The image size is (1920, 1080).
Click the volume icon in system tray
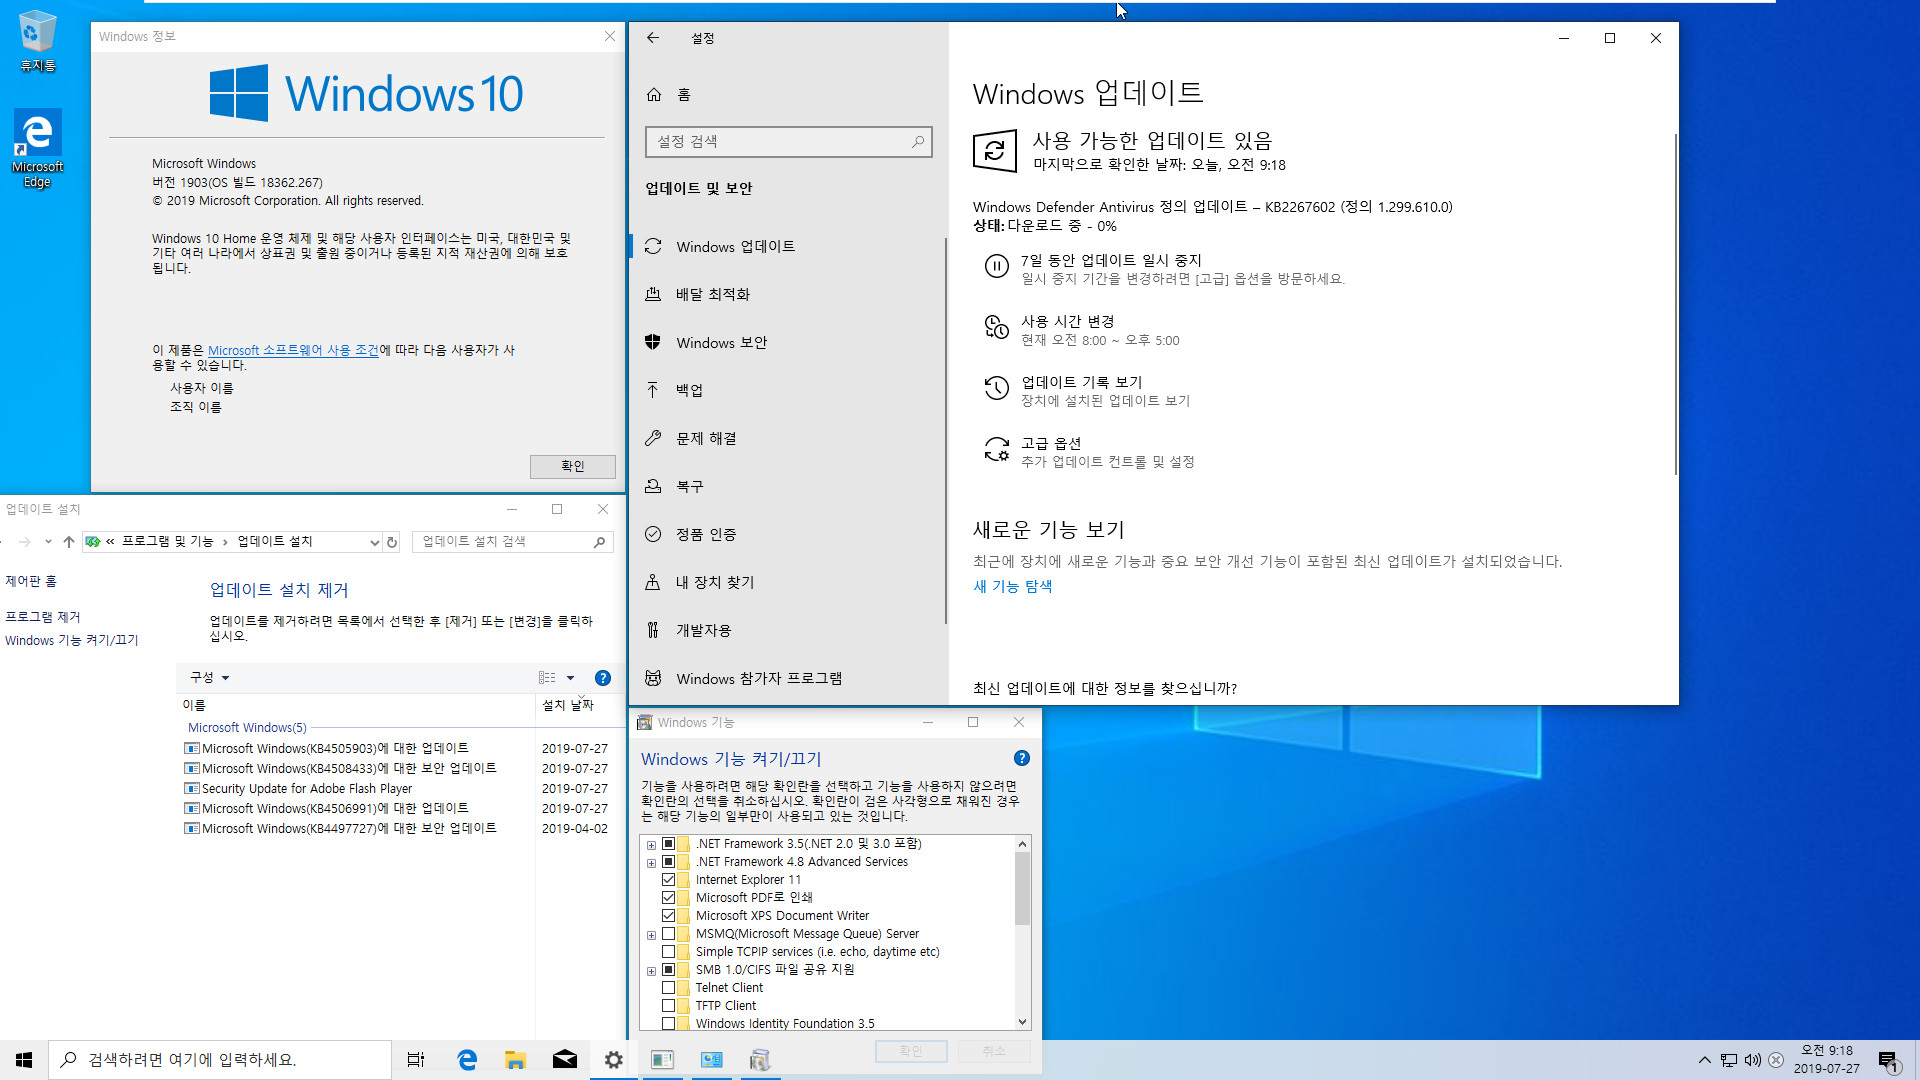point(1752,1060)
